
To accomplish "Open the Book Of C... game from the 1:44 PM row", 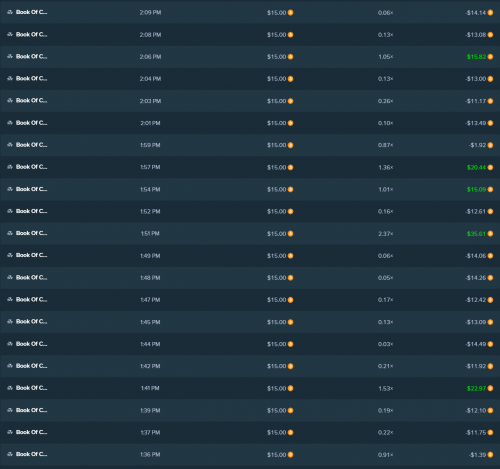I will coord(31,344).
